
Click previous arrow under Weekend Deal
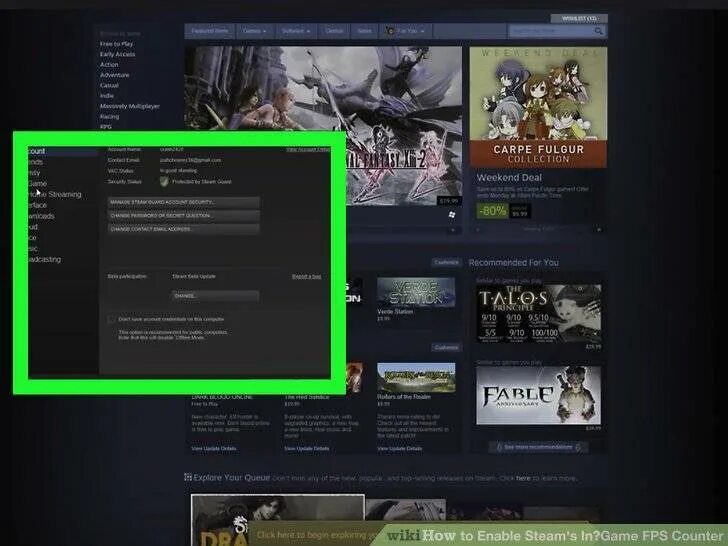478,229
